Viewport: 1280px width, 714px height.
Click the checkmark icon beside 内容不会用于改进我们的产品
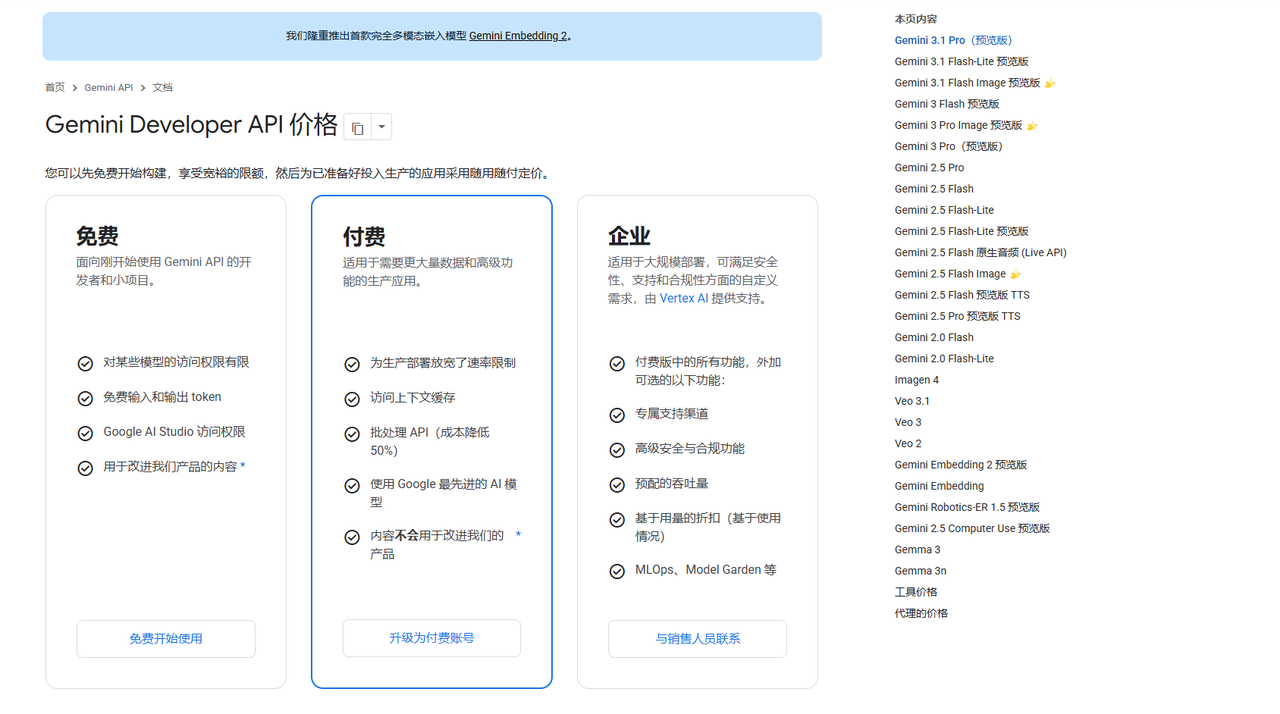(x=352, y=537)
